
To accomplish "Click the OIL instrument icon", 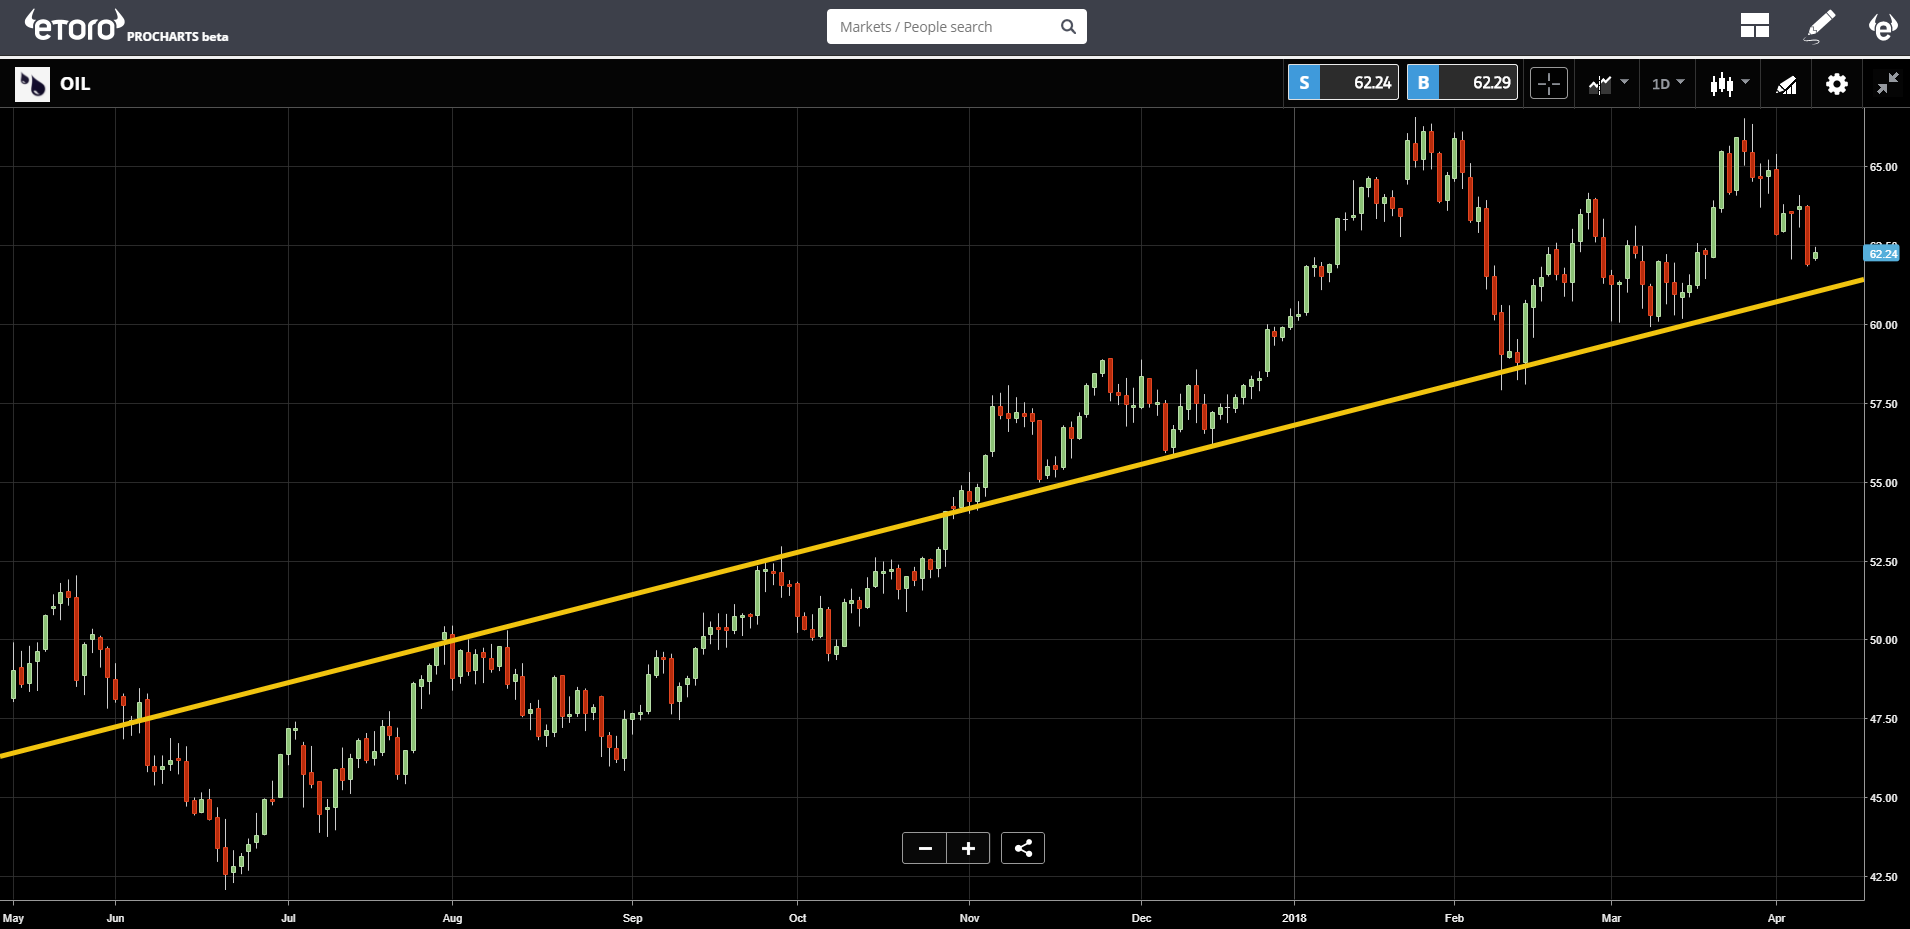I will [32, 84].
